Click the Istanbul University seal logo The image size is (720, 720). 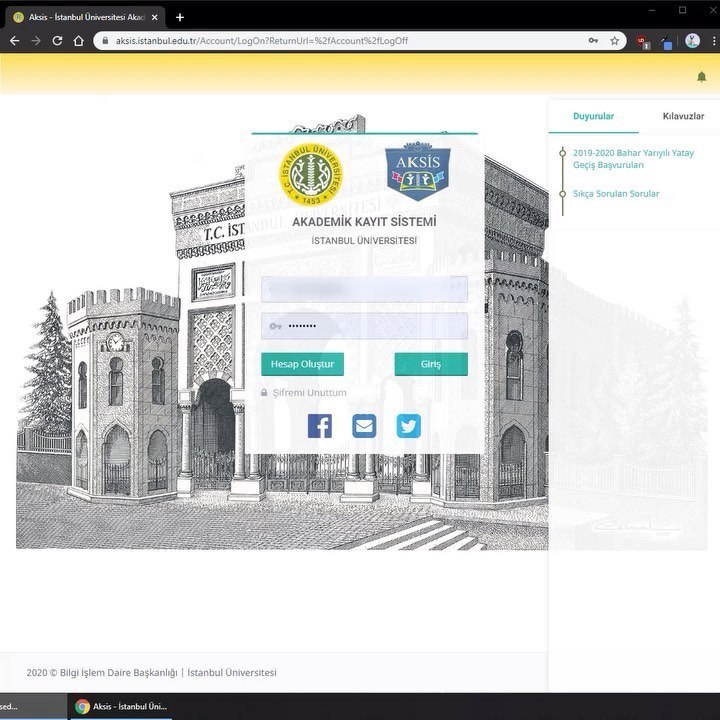click(311, 174)
